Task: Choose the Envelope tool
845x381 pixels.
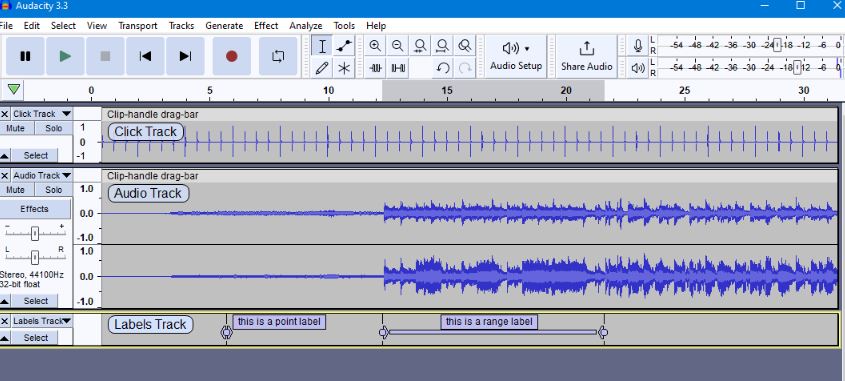Action: click(344, 46)
